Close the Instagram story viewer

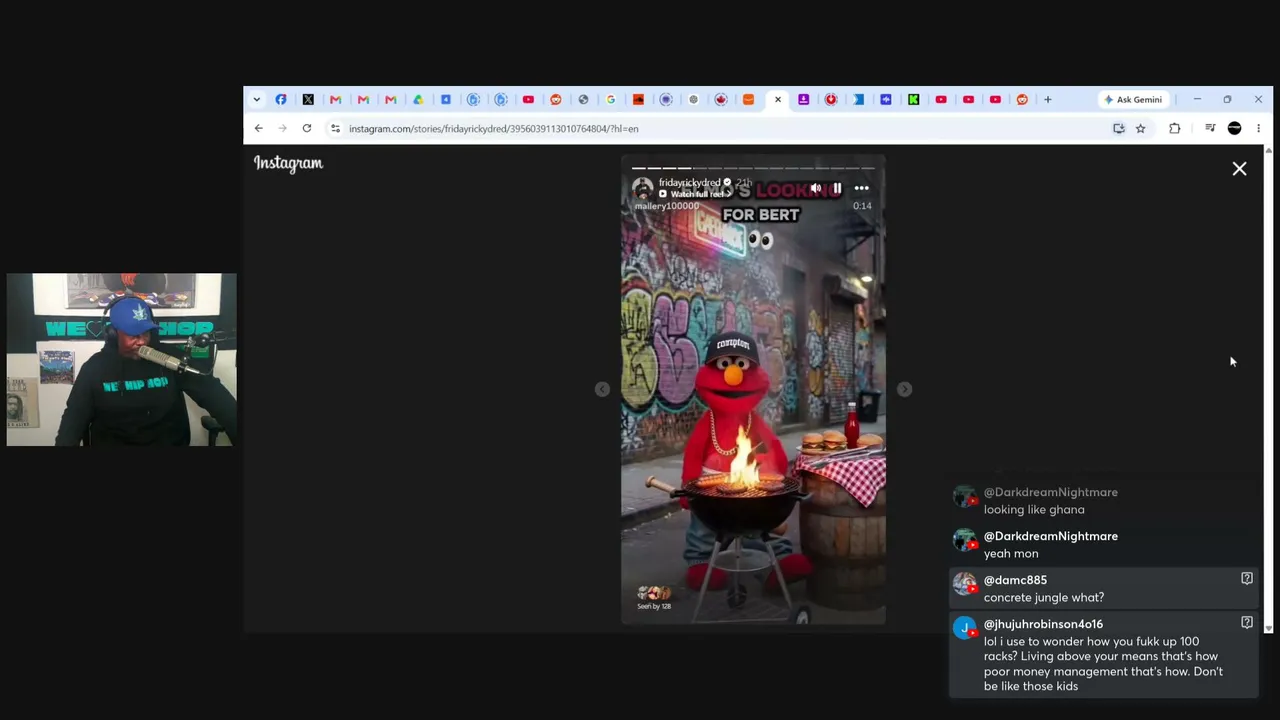coord(1239,169)
